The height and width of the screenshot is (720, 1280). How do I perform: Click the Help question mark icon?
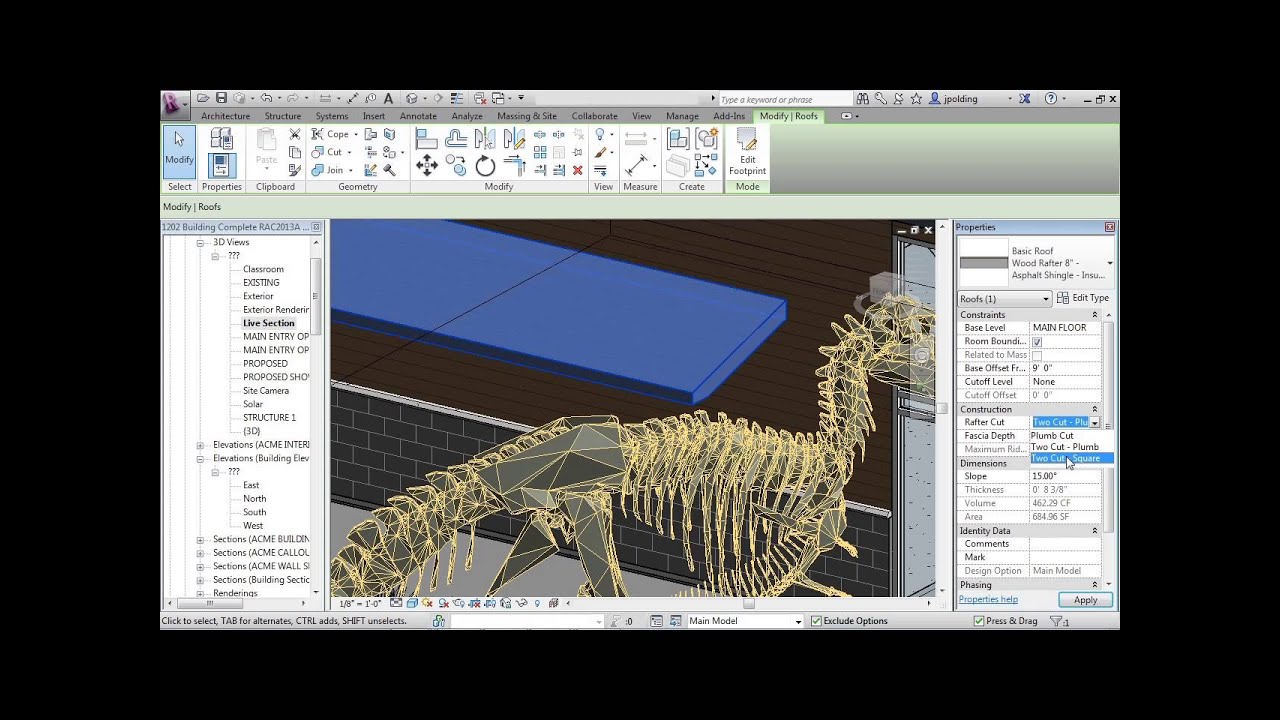point(1050,99)
